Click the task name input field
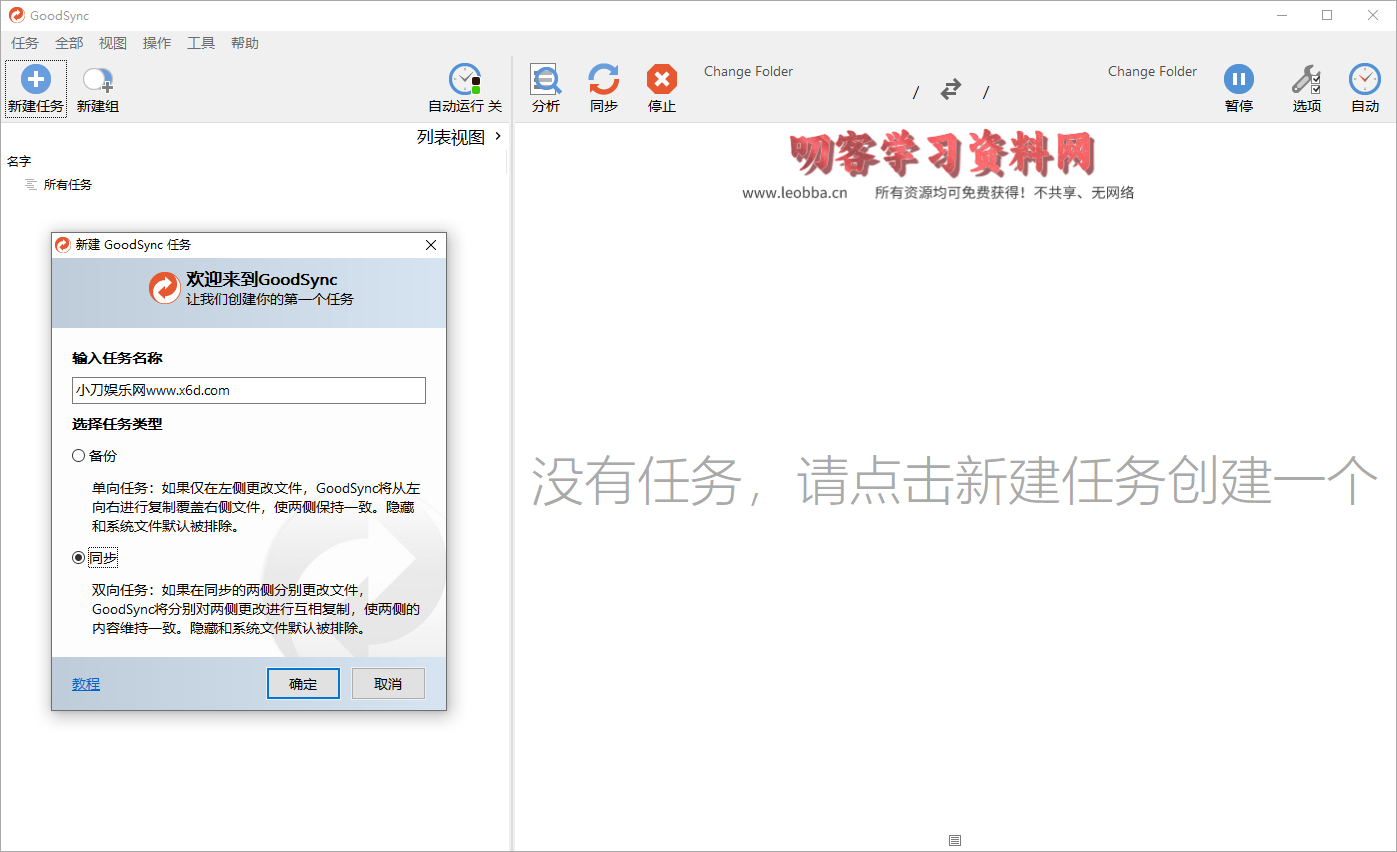This screenshot has height=852, width=1397. (x=249, y=391)
